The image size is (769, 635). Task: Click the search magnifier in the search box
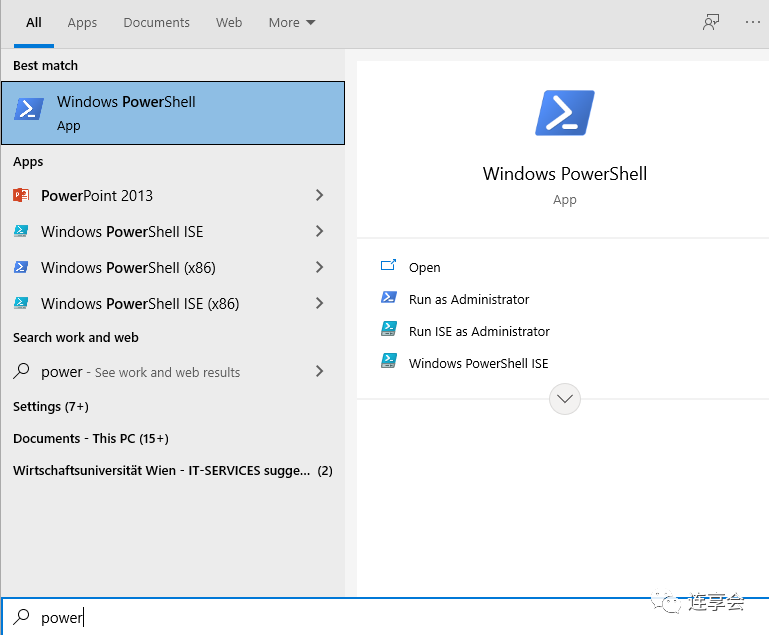click(21, 616)
